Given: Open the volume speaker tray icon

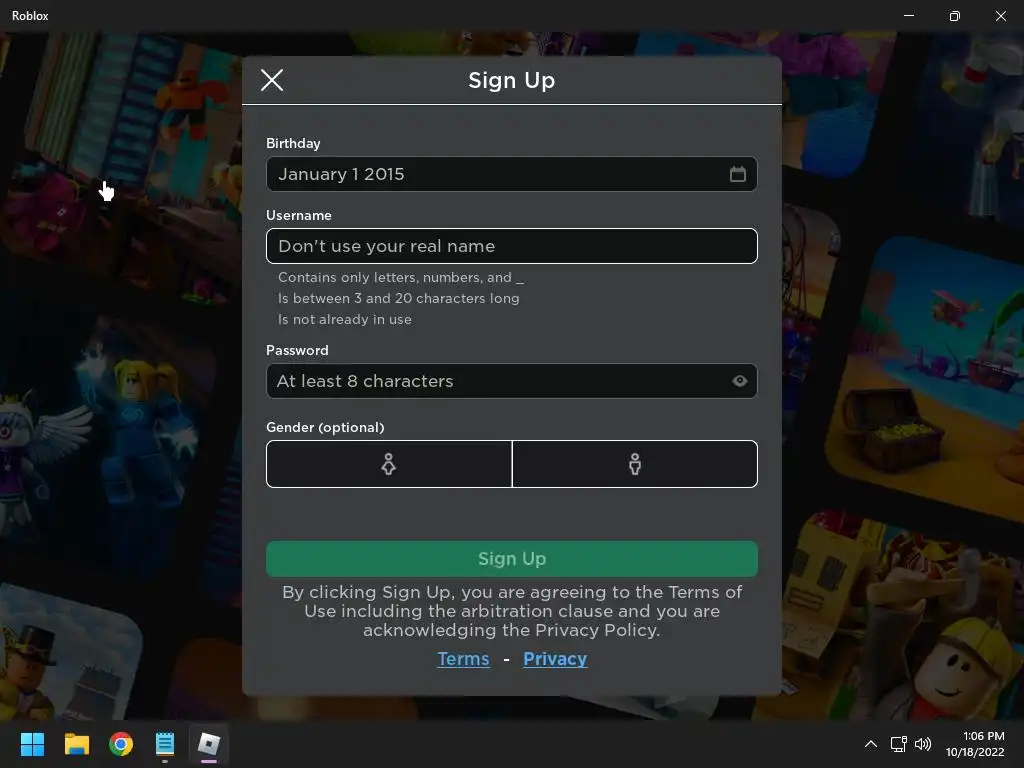Looking at the screenshot, I should pyautogui.click(x=923, y=744).
